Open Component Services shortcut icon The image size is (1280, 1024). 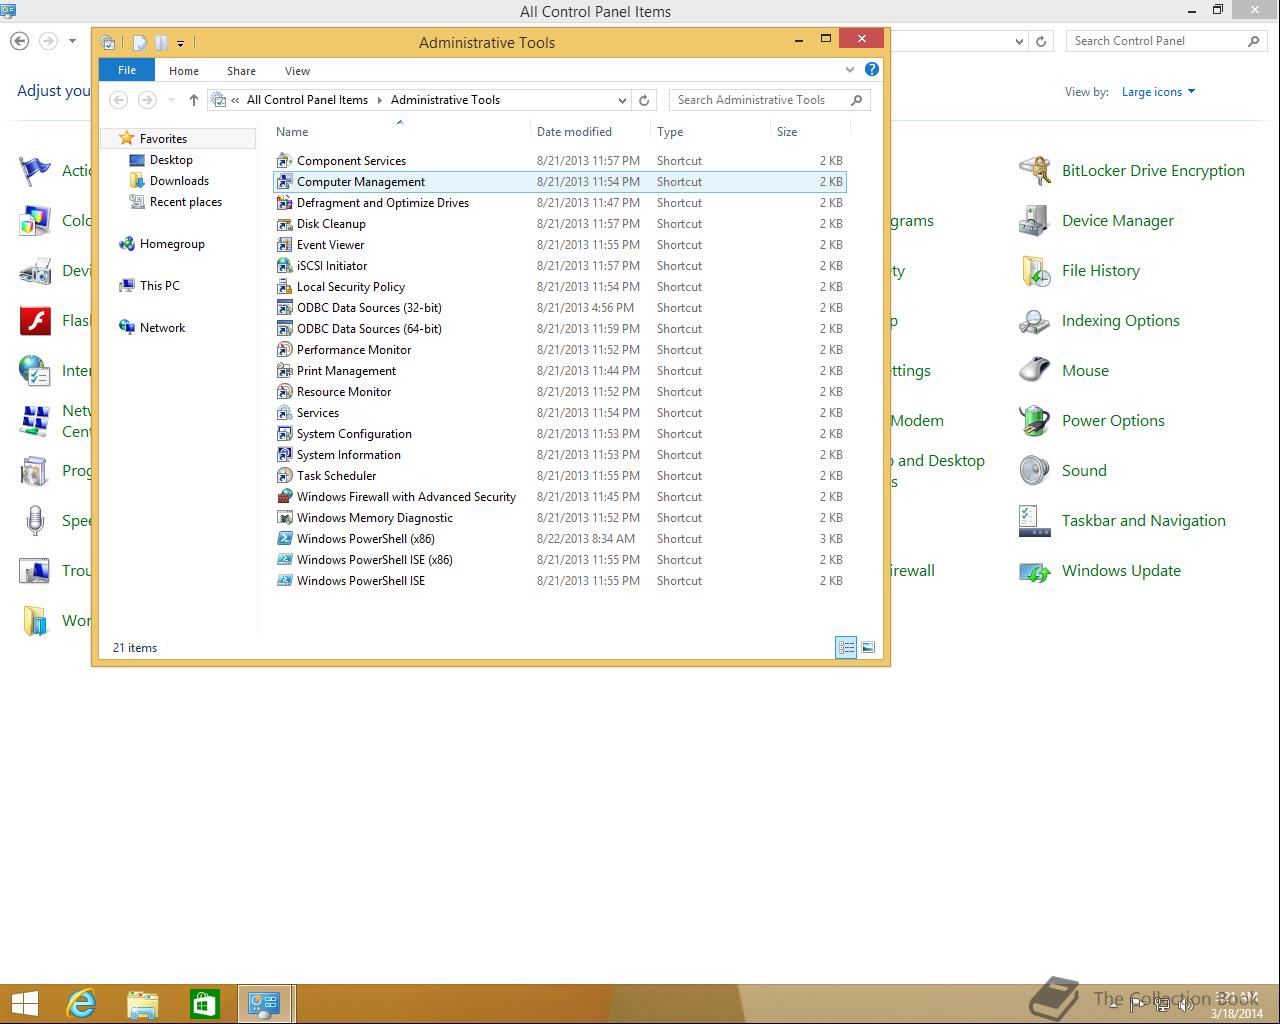(x=285, y=160)
